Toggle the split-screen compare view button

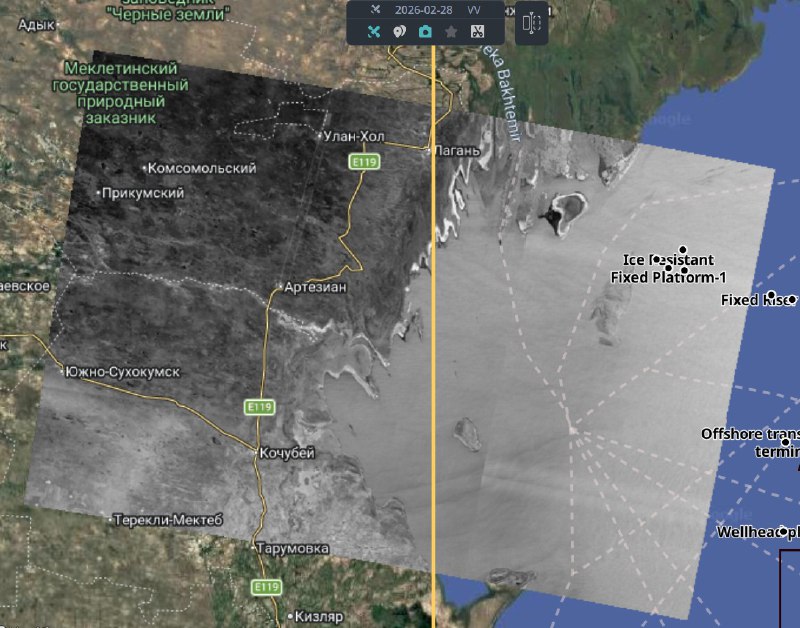pos(531,24)
